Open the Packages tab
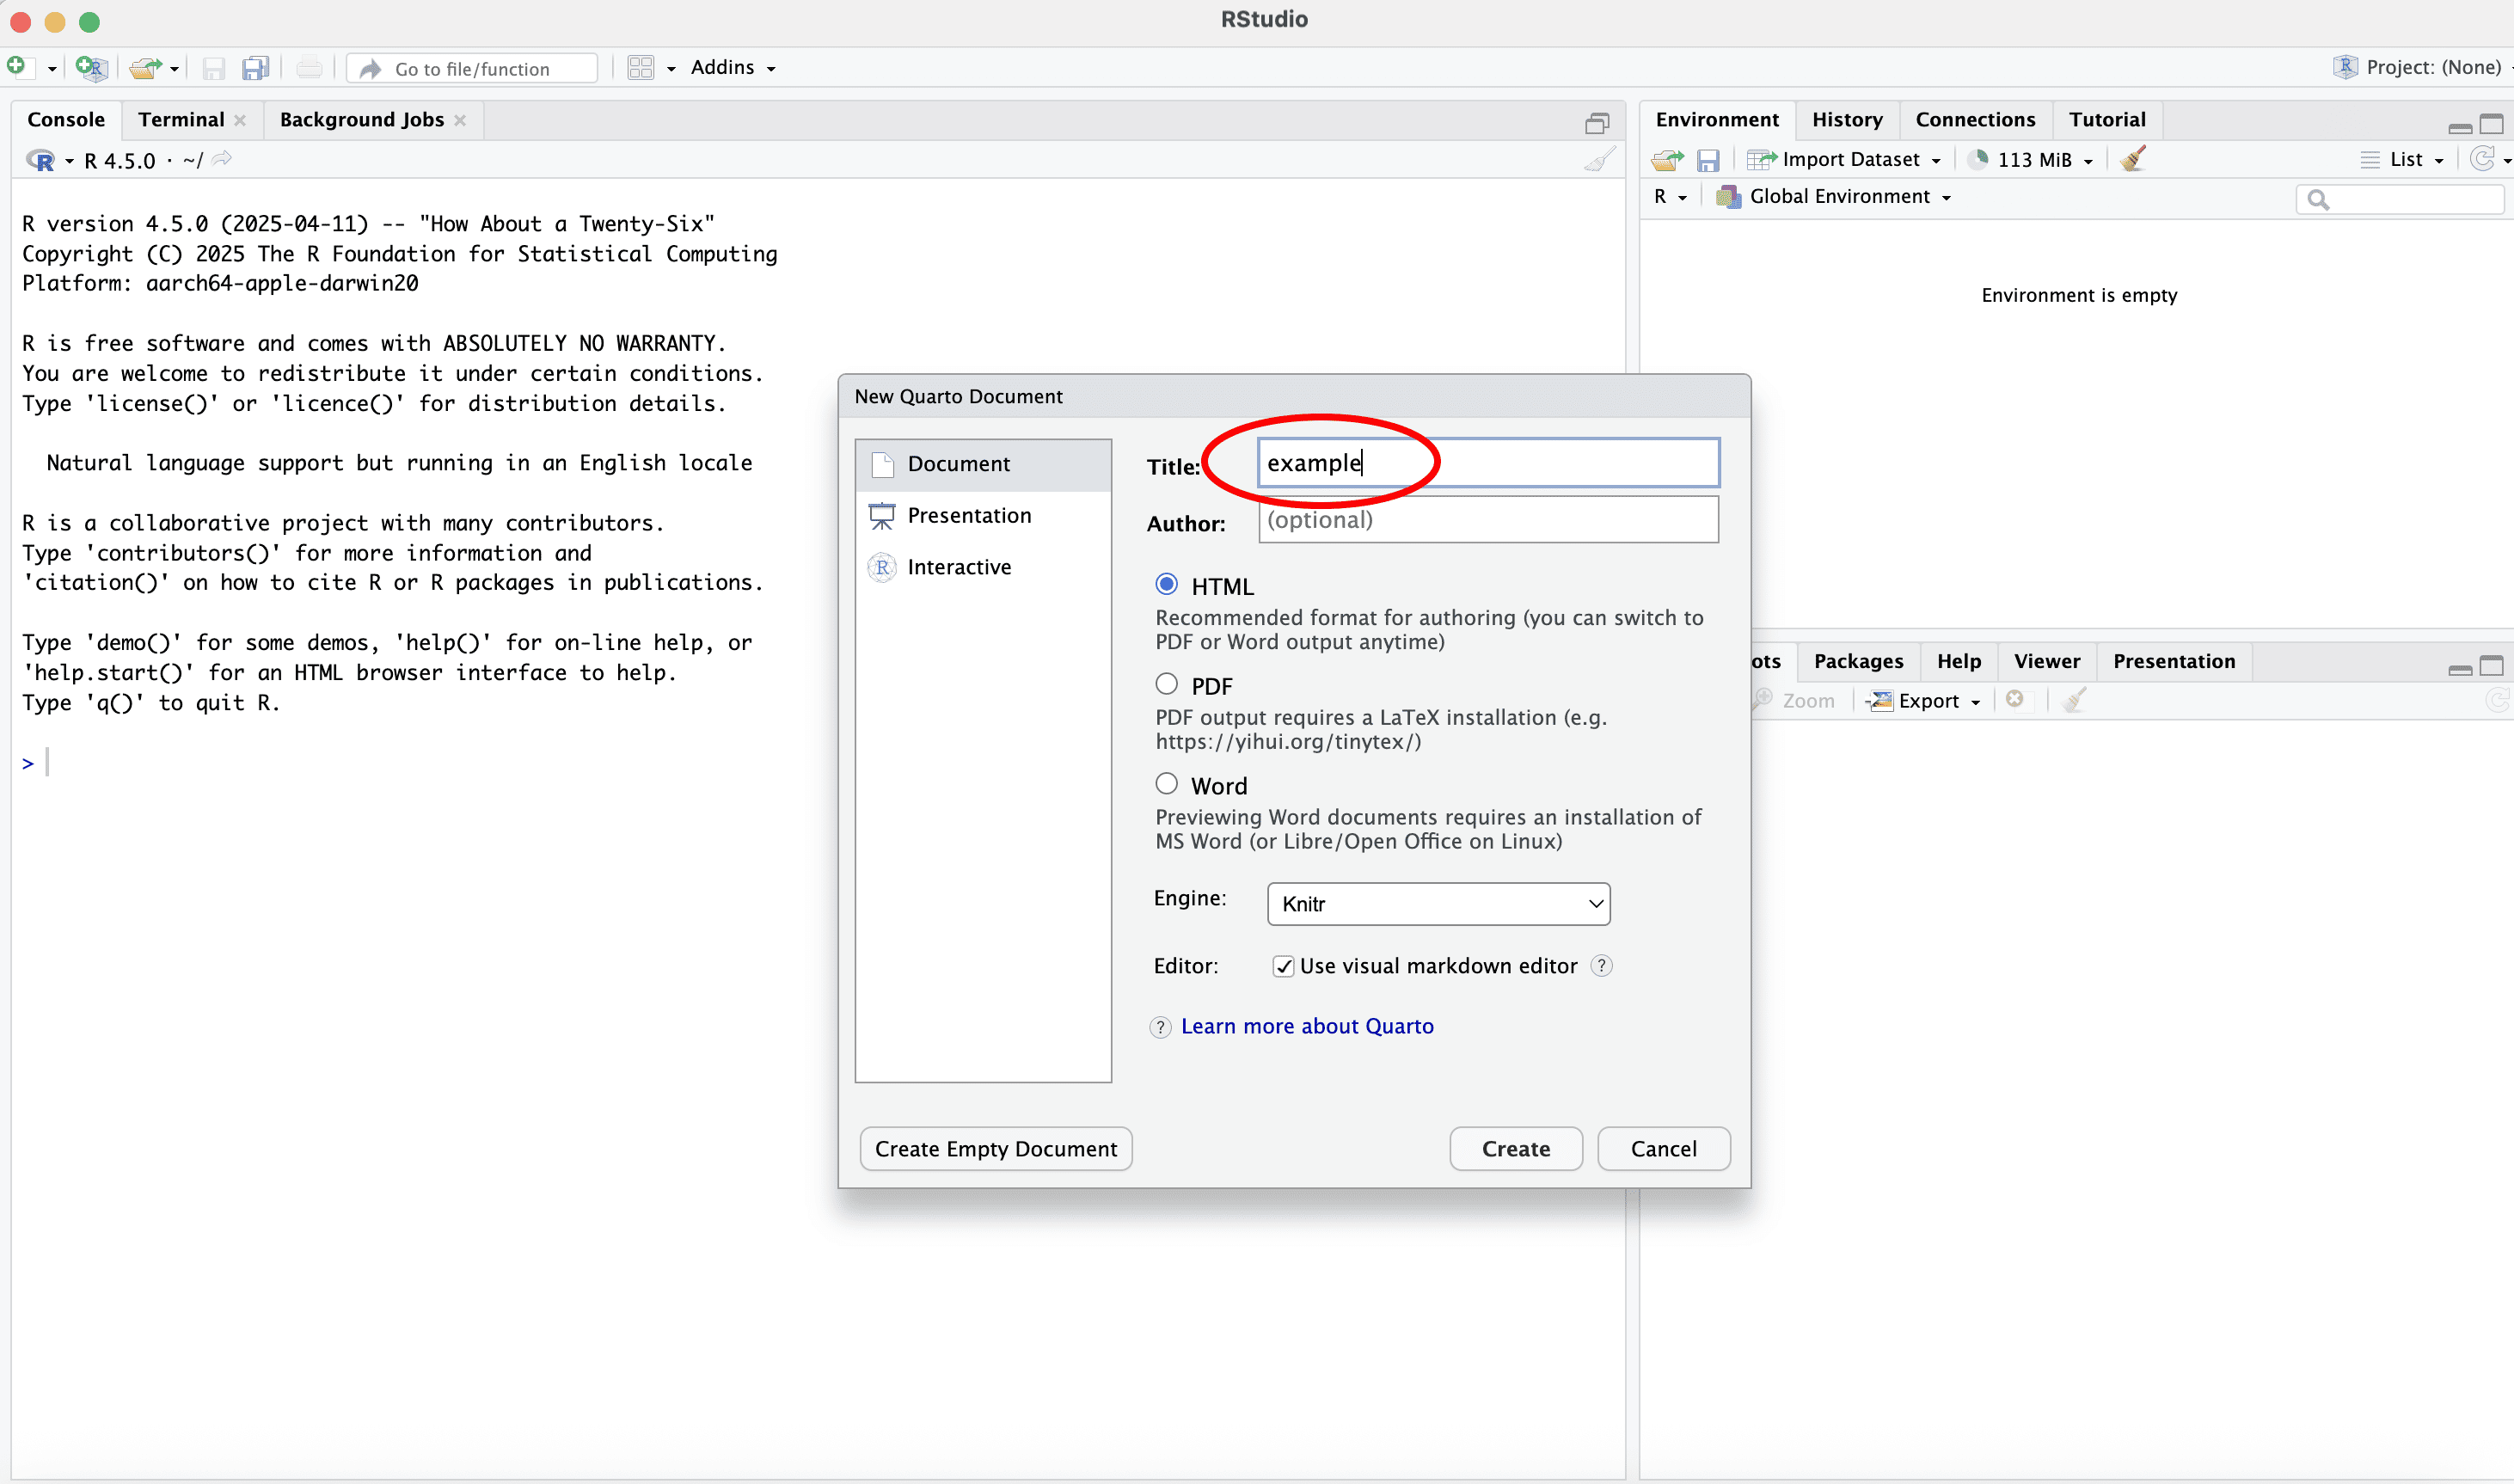 point(1858,661)
